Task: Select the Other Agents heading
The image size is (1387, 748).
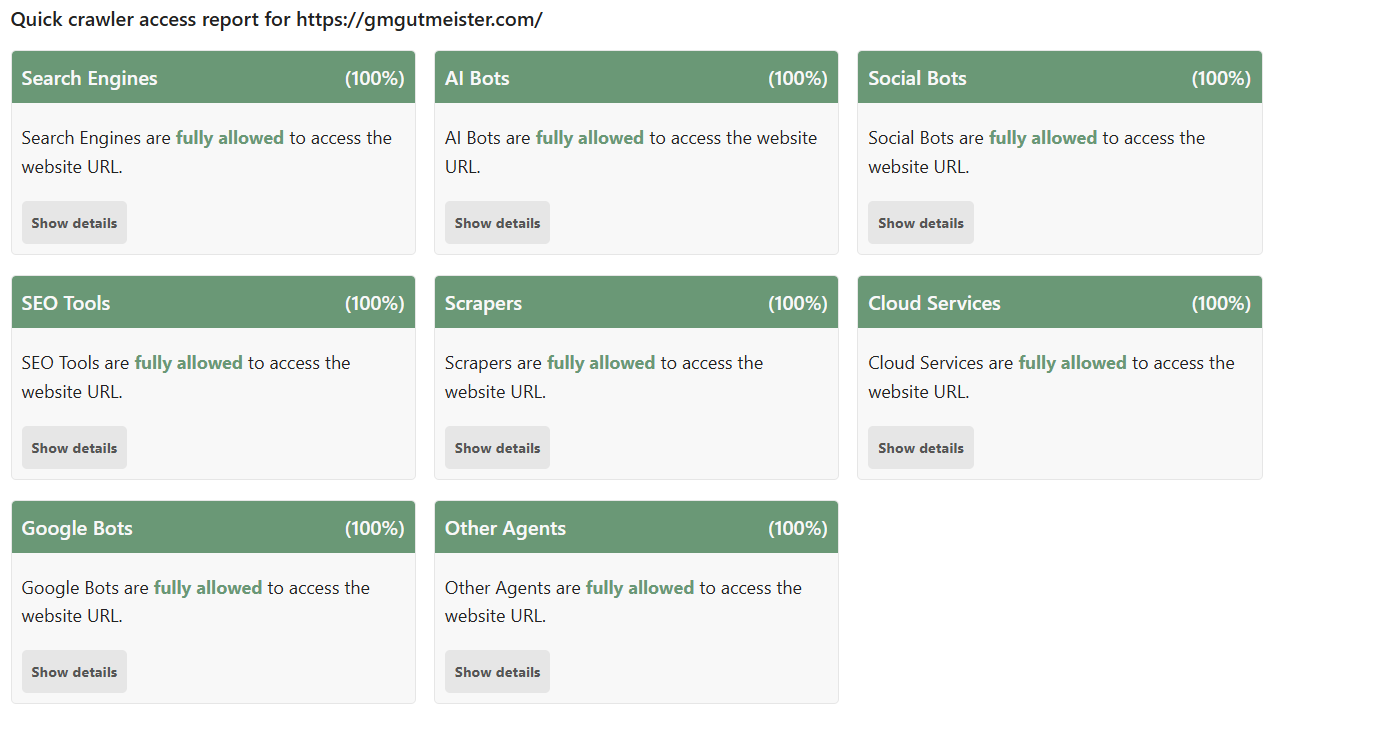Action: (505, 528)
